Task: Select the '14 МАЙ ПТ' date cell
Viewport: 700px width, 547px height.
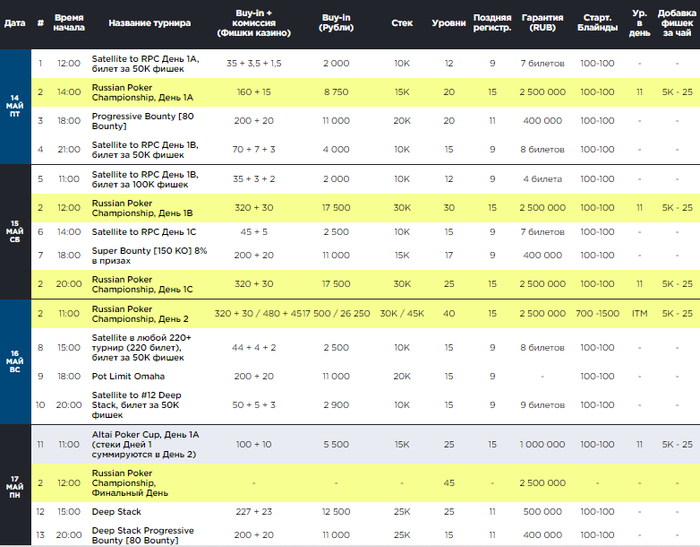Action: pyautogui.click(x=15, y=106)
